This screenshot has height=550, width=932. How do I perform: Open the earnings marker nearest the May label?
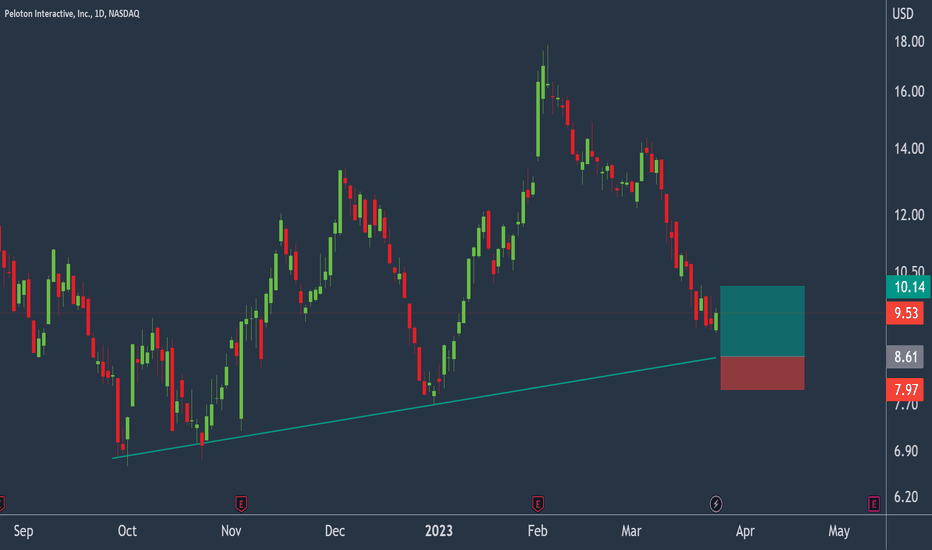point(873,504)
